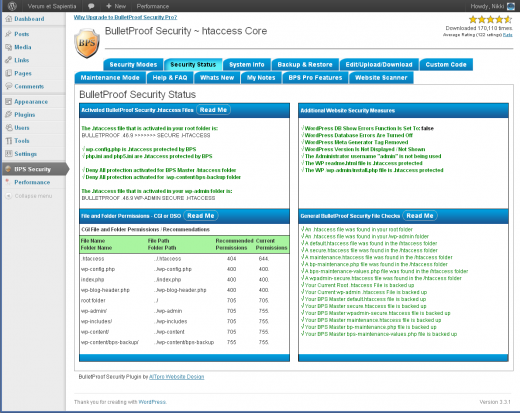Open Dashboard in sidebar menu

click(29, 19)
